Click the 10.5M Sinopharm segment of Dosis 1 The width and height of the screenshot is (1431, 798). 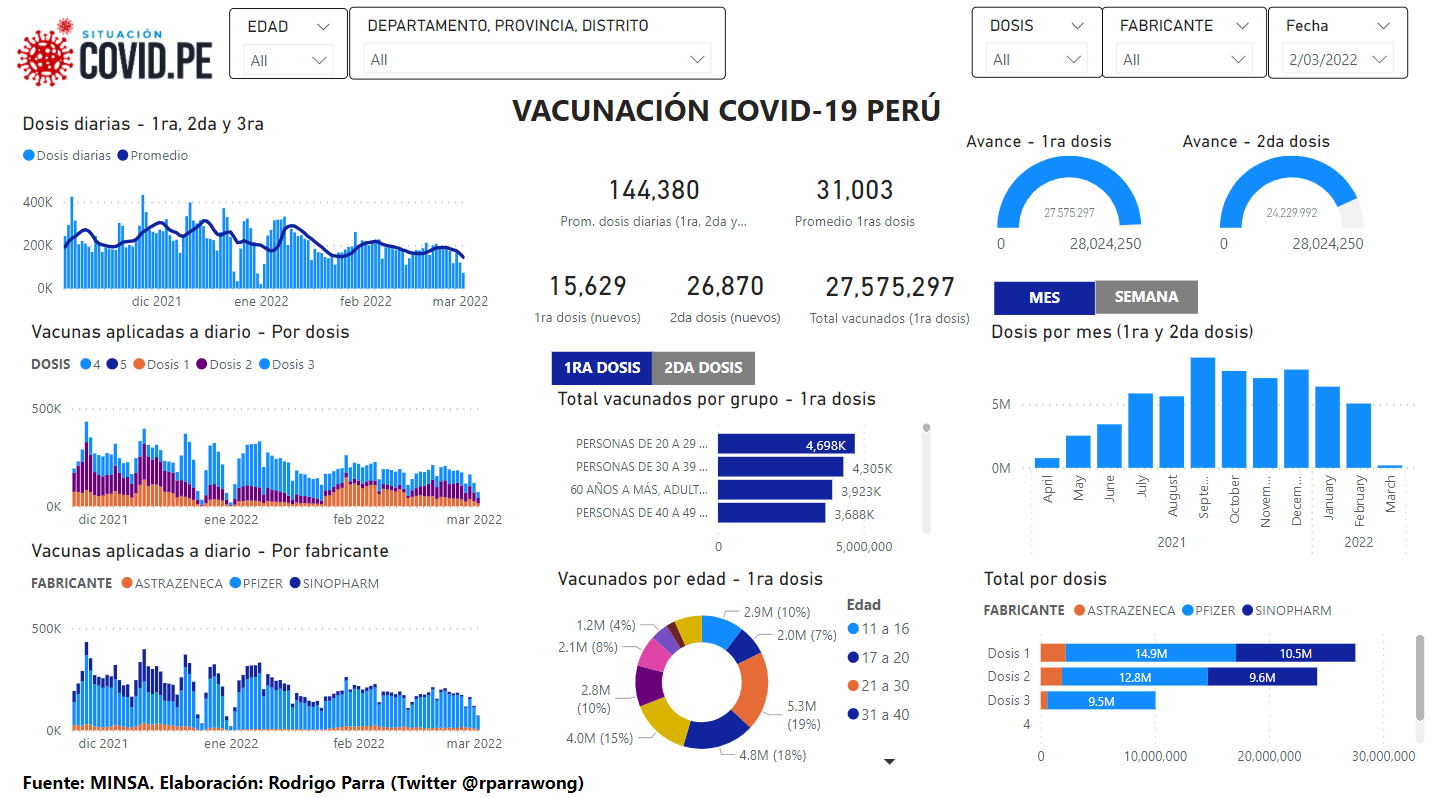pyautogui.click(x=1296, y=653)
